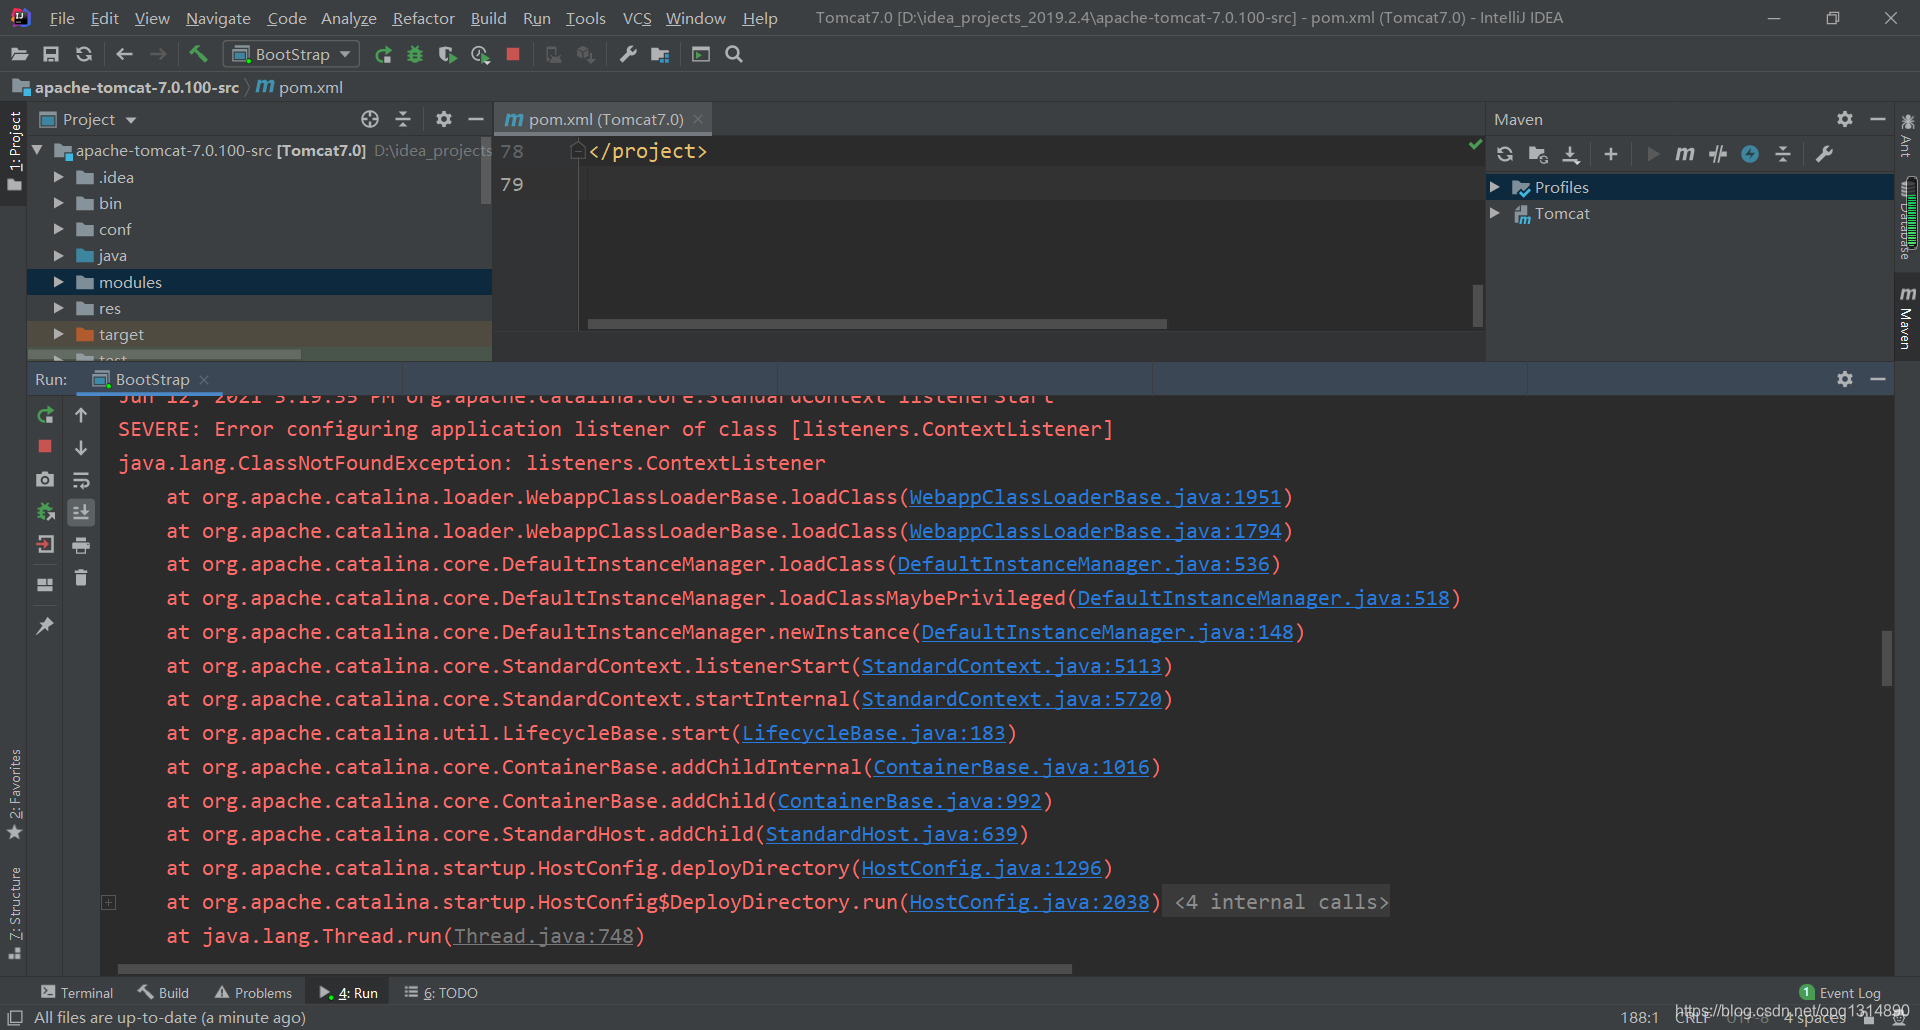
Task: Open StandardContext.java:5113 link
Action: [x=1012, y=666]
